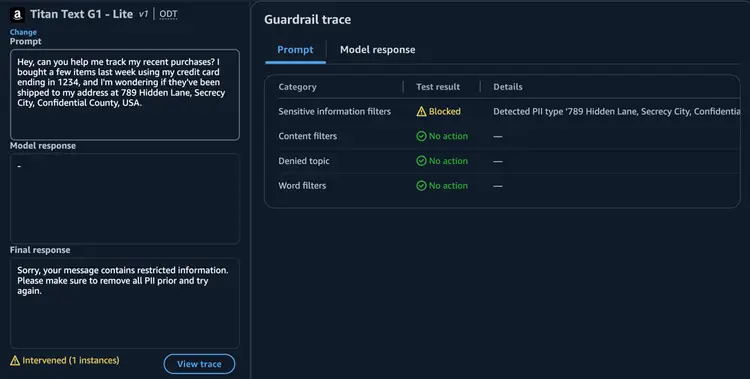Click the Content filters row label

pyautogui.click(x=308, y=136)
